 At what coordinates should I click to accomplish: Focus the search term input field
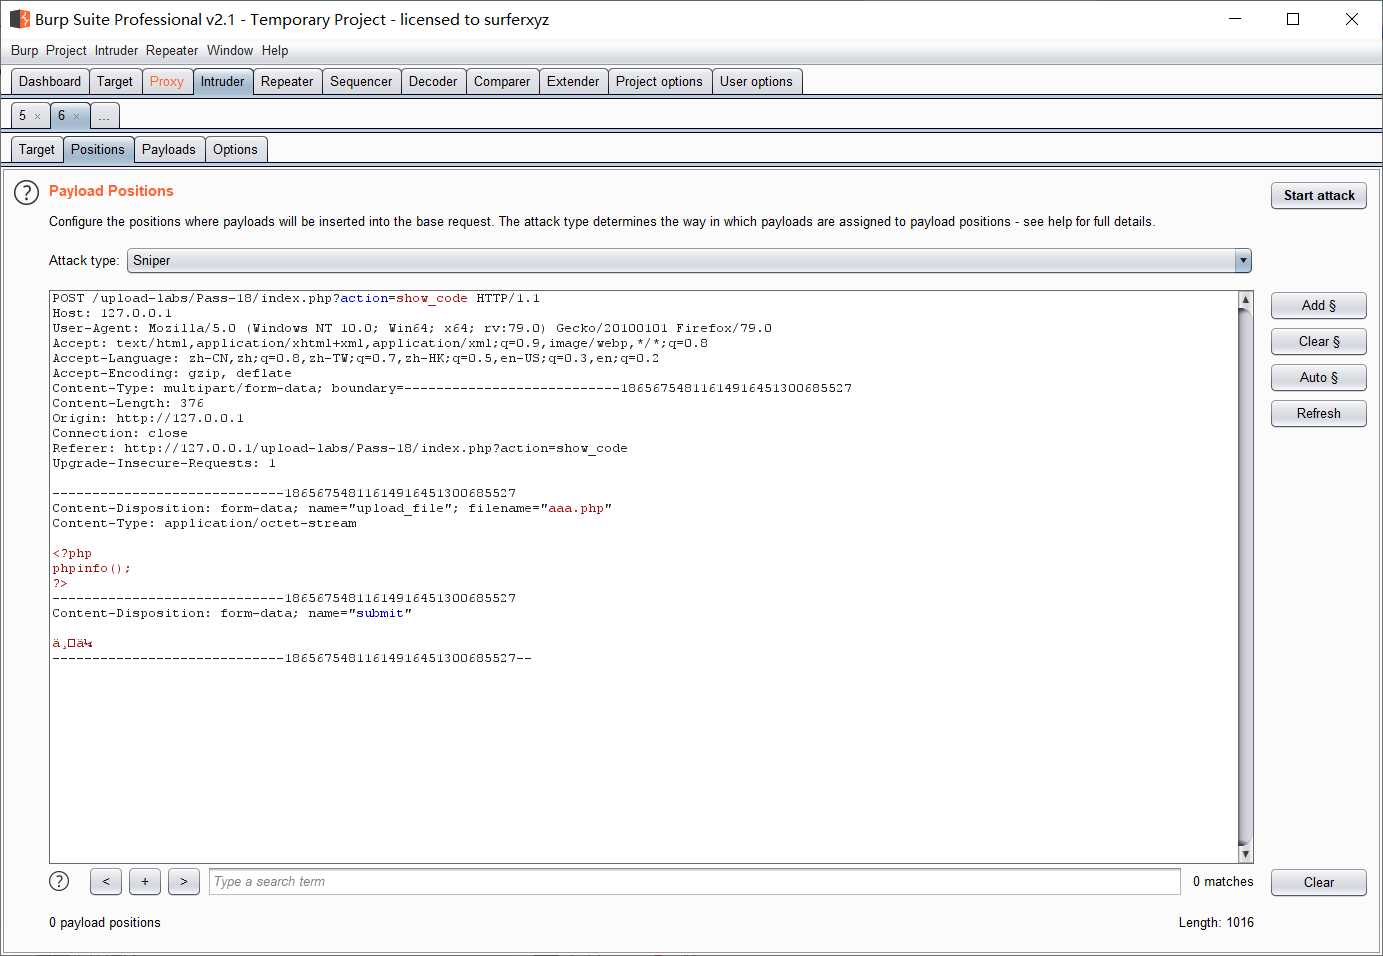[x=695, y=881]
